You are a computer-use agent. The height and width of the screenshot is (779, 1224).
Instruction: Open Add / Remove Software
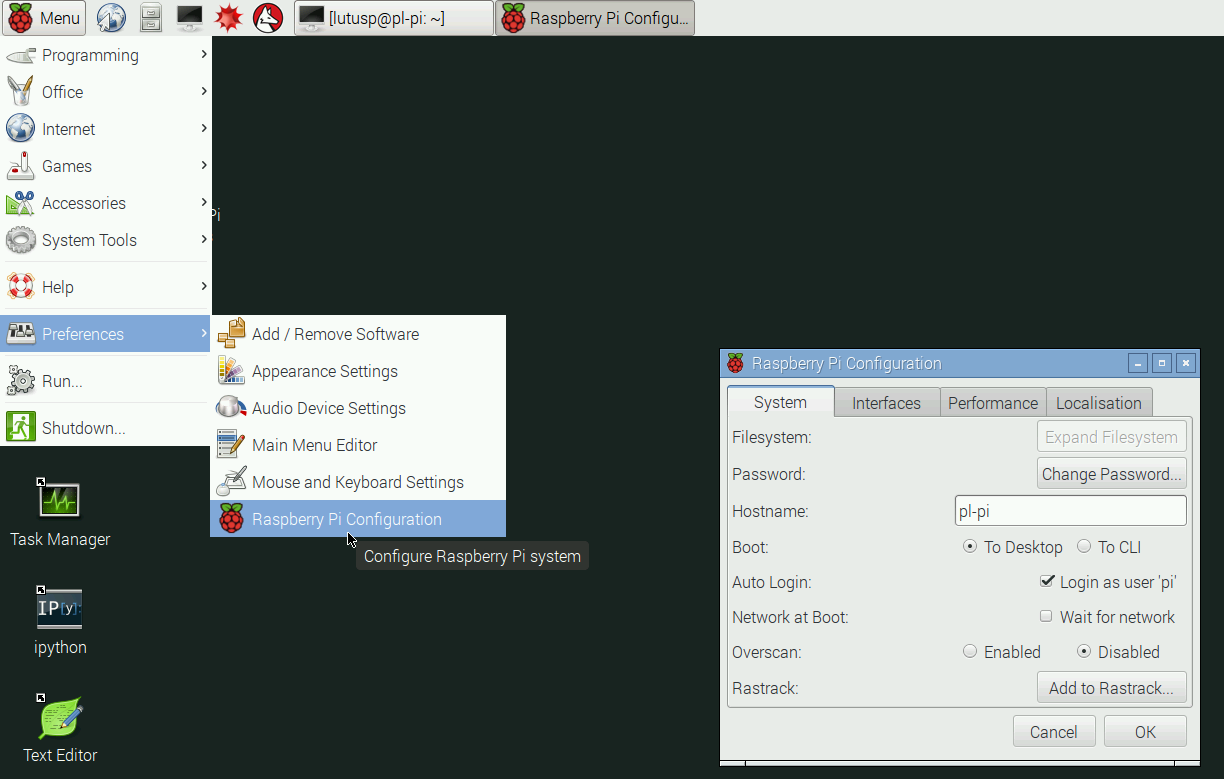pyautogui.click(x=358, y=334)
